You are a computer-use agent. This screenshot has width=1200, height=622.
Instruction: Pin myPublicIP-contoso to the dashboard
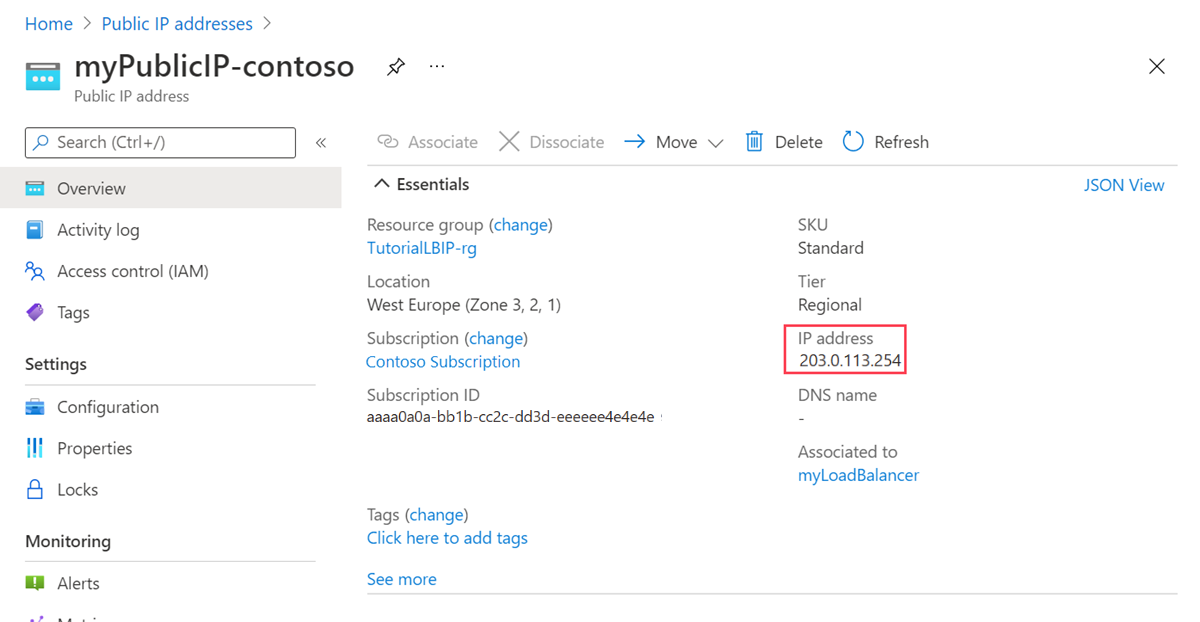(395, 66)
